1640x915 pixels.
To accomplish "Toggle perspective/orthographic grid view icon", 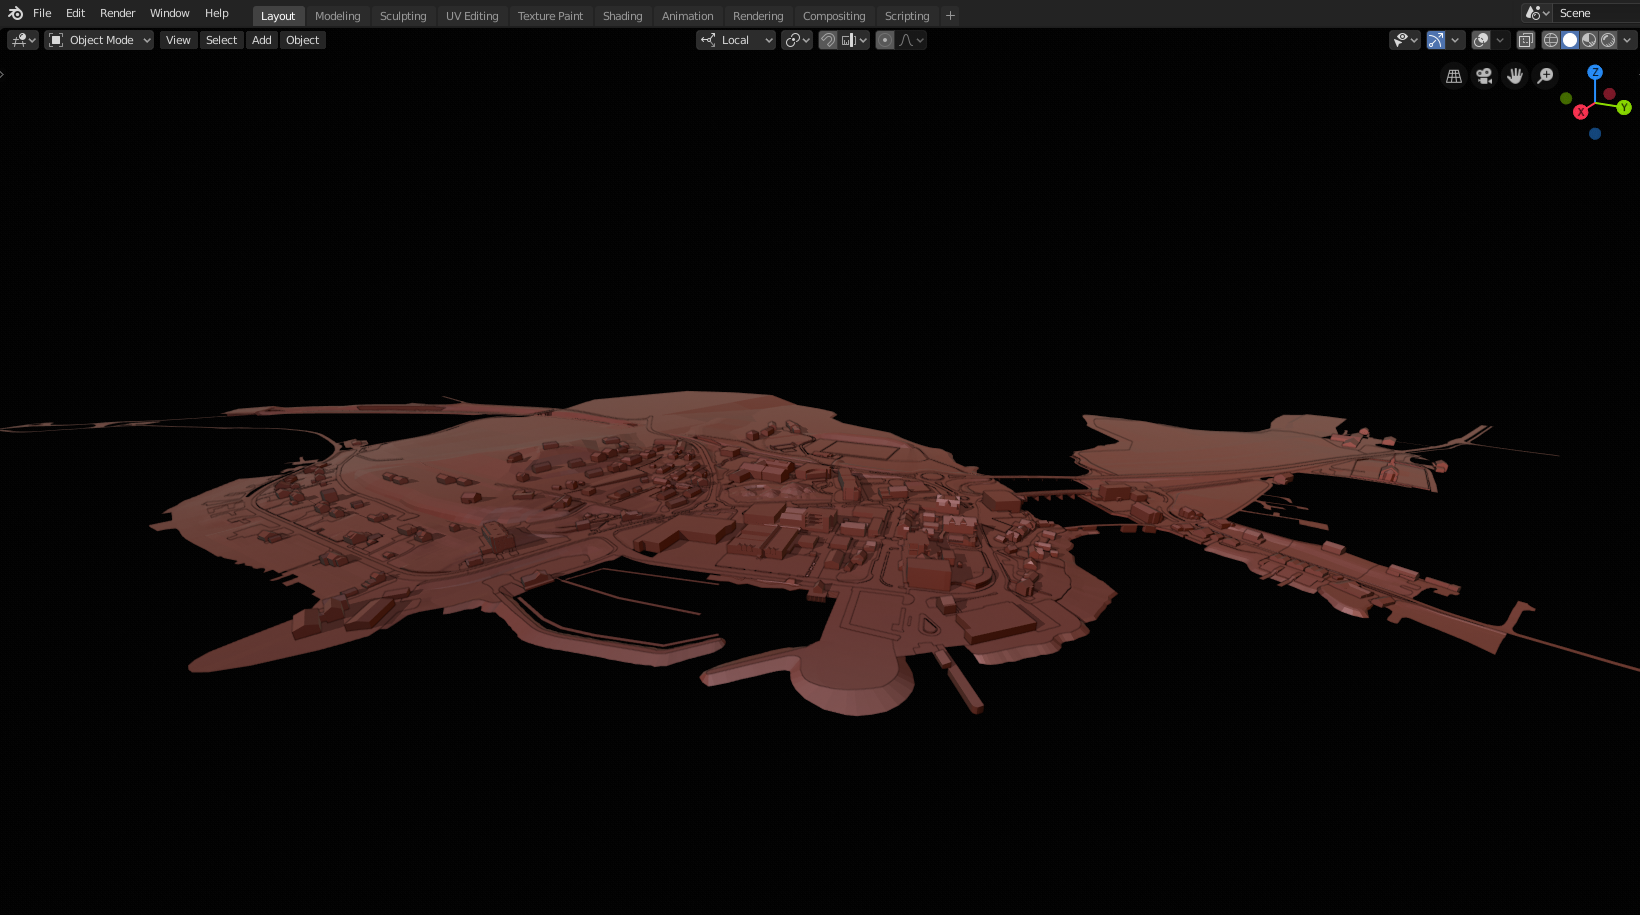I will point(1454,76).
